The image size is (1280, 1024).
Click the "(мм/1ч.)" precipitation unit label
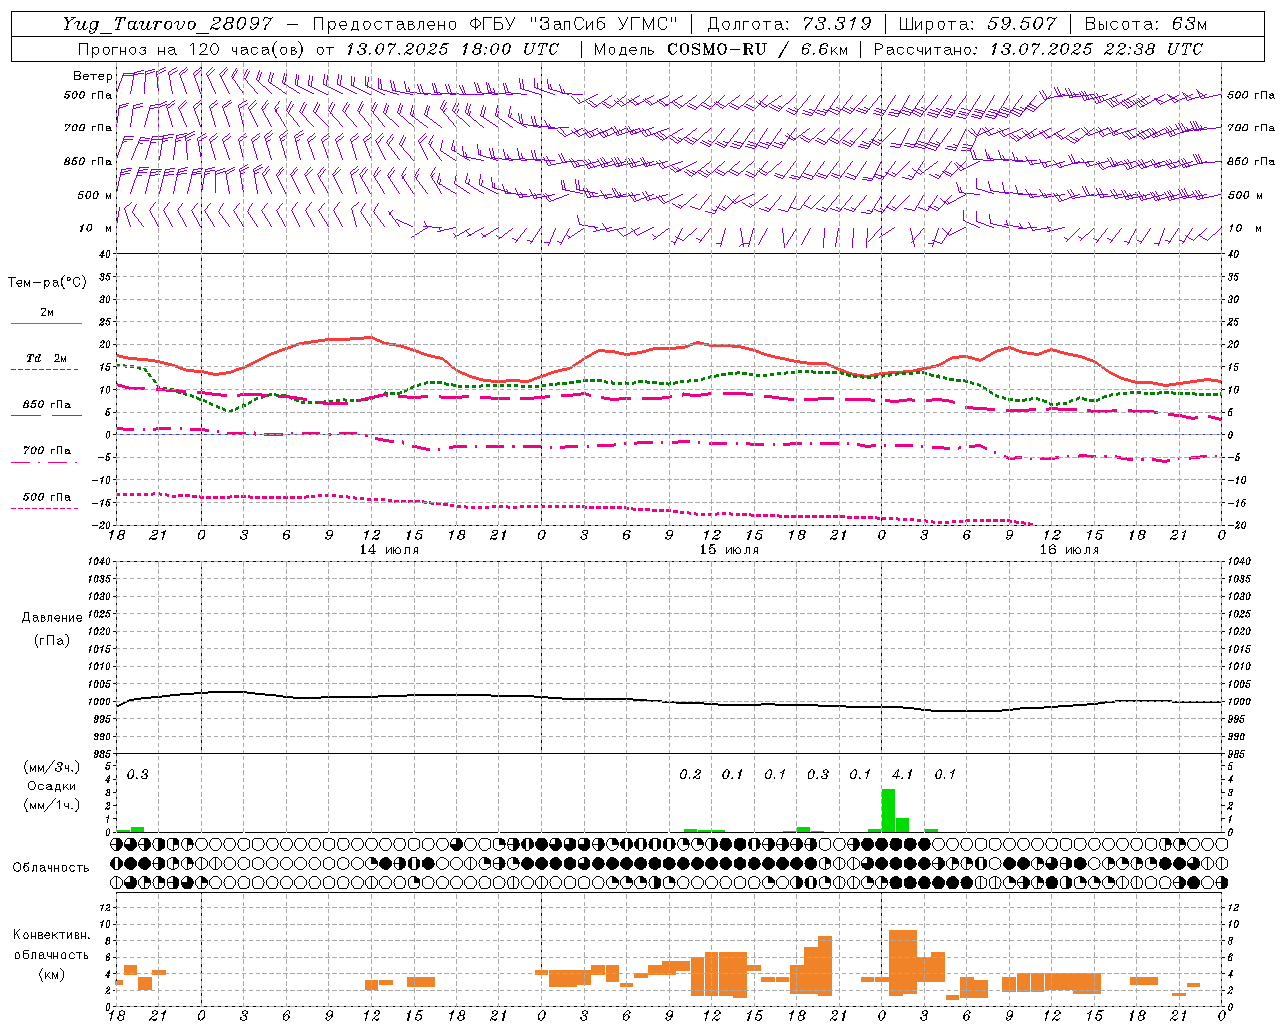[52, 804]
